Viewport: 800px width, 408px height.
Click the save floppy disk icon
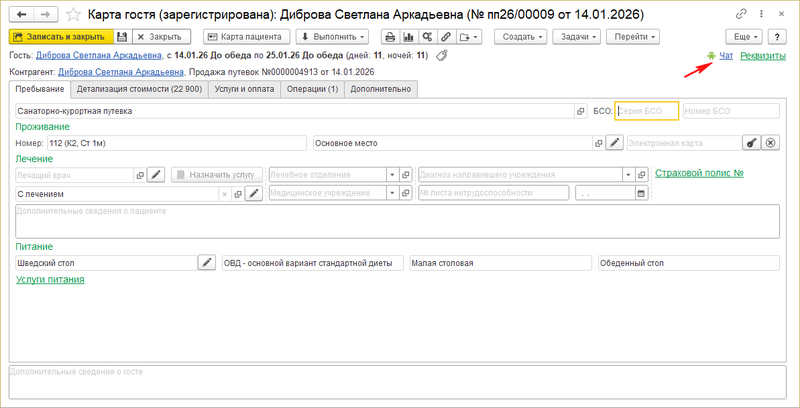(122, 37)
